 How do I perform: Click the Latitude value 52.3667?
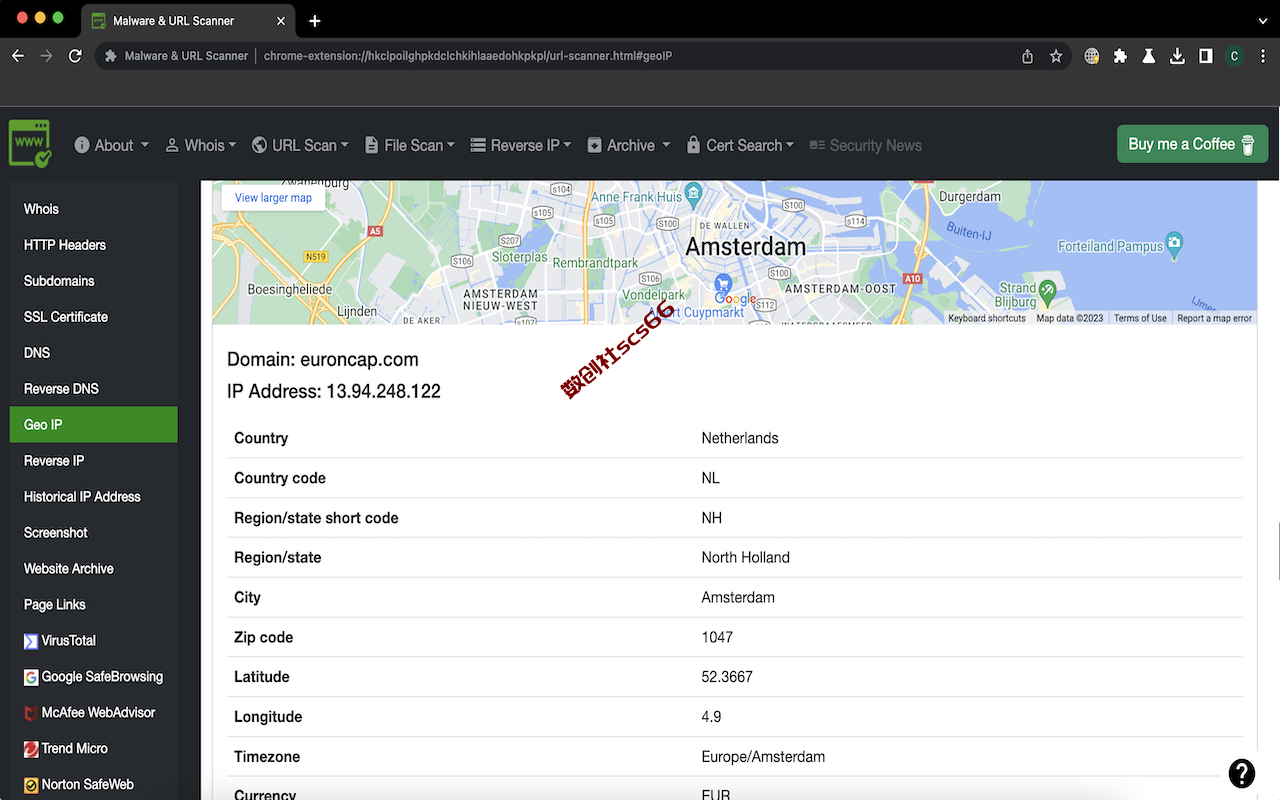pyautogui.click(x=727, y=677)
